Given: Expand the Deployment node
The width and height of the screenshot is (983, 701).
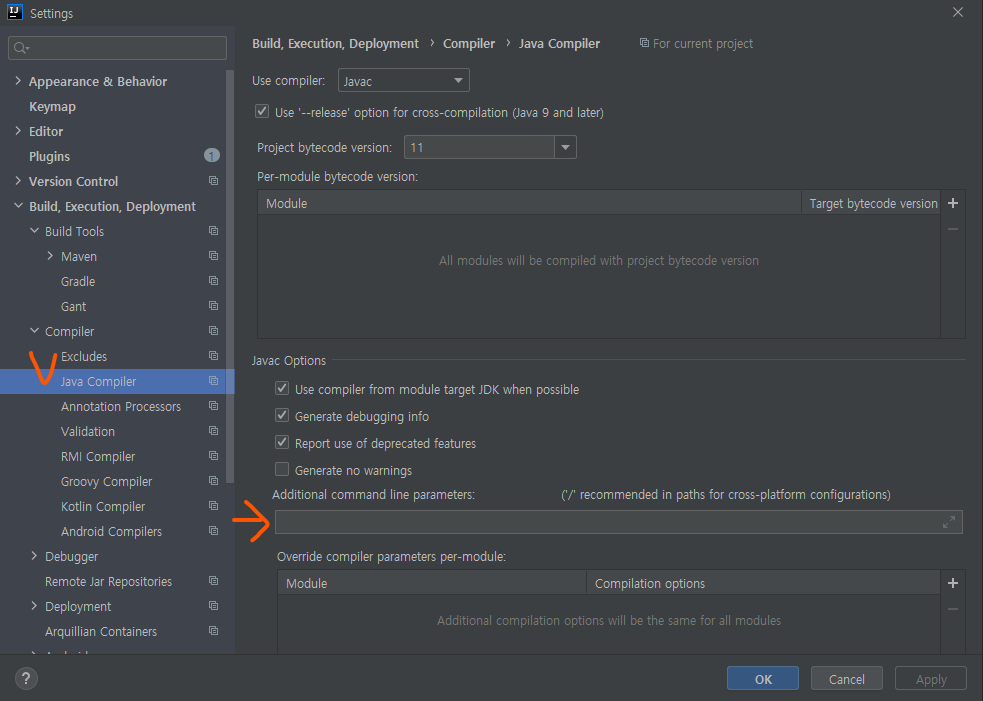Looking at the screenshot, I should pos(34,606).
